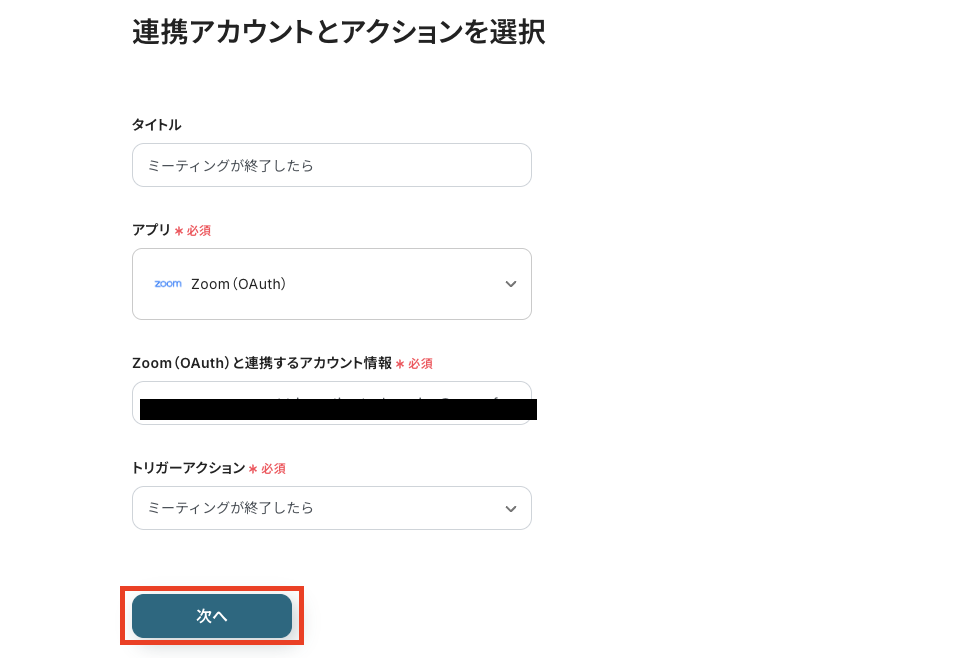This screenshot has height=658, width=964.
Task: Open the アプリ dropdown chevron
Action: pyautogui.click(x=511, y=284)
